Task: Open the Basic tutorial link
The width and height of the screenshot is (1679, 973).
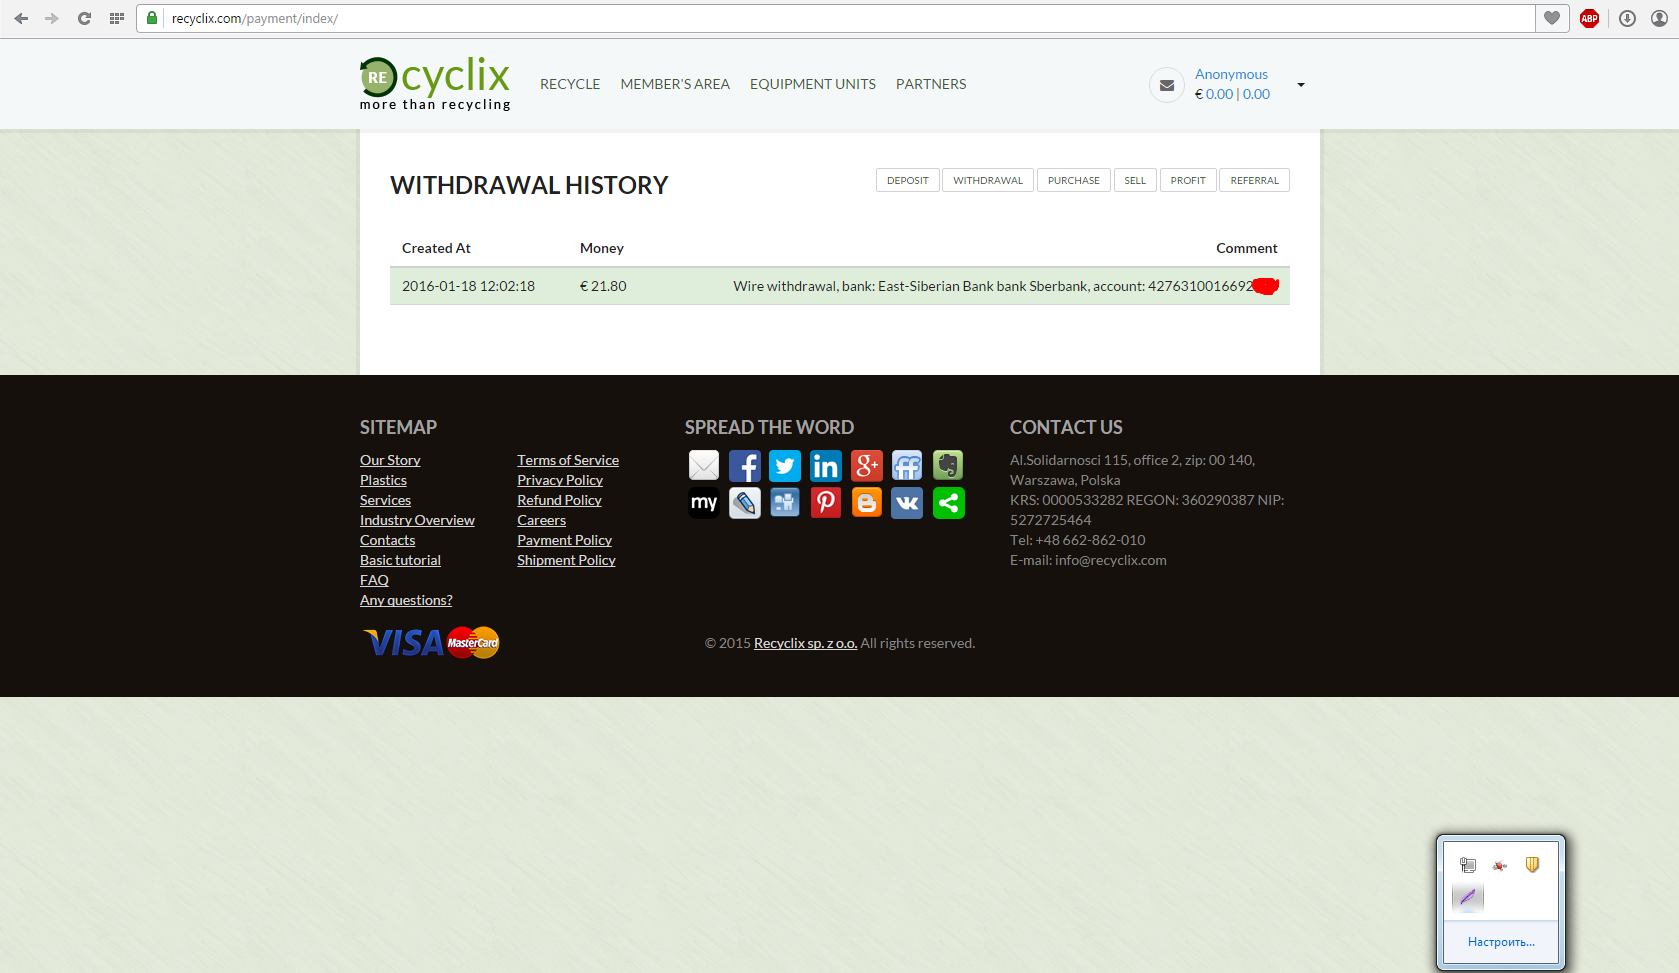Action: 400,560
